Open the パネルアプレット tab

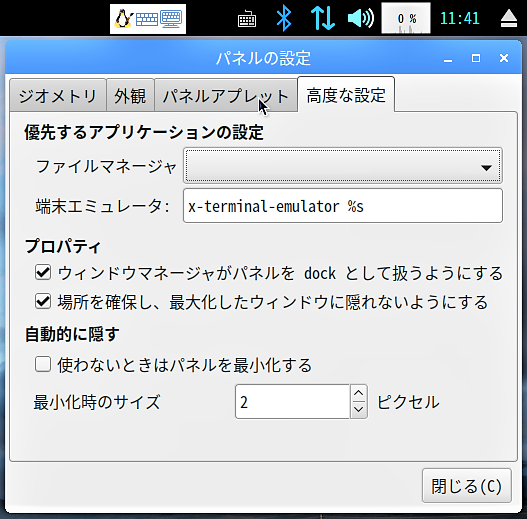coord(226,95)
